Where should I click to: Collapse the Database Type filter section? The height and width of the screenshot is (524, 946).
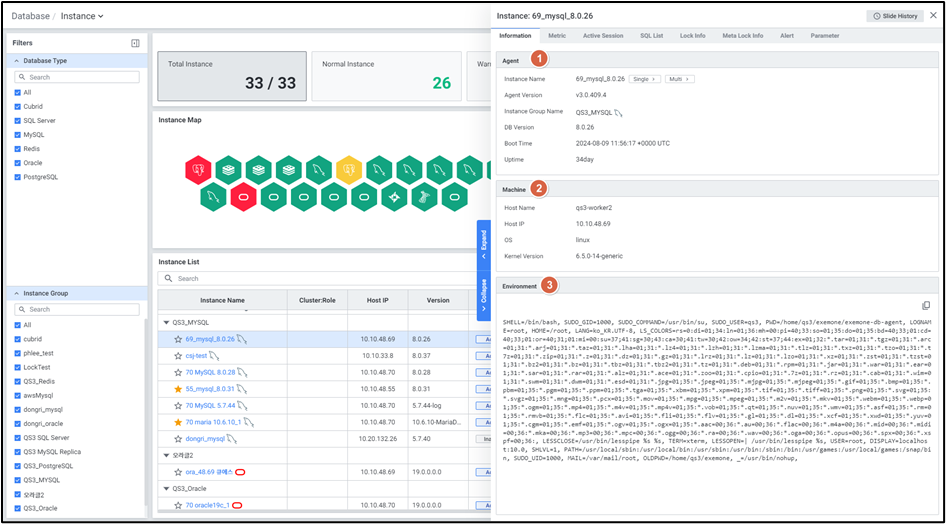pyautogui.click(x=16, y=61)
